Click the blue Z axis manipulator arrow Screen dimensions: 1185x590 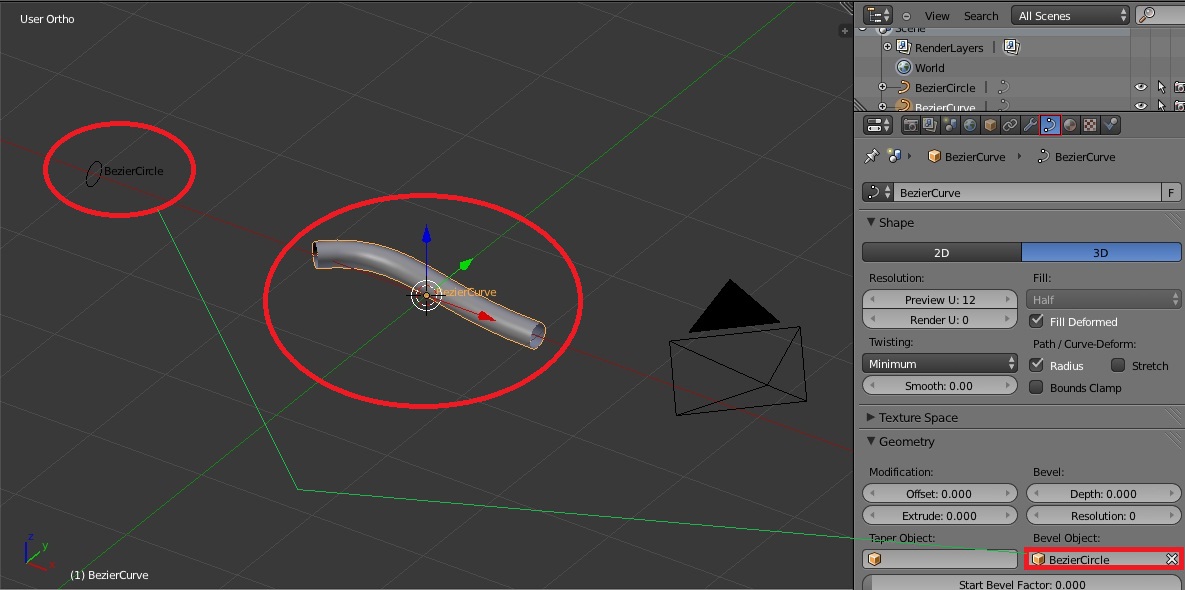(x=426, y=234)
